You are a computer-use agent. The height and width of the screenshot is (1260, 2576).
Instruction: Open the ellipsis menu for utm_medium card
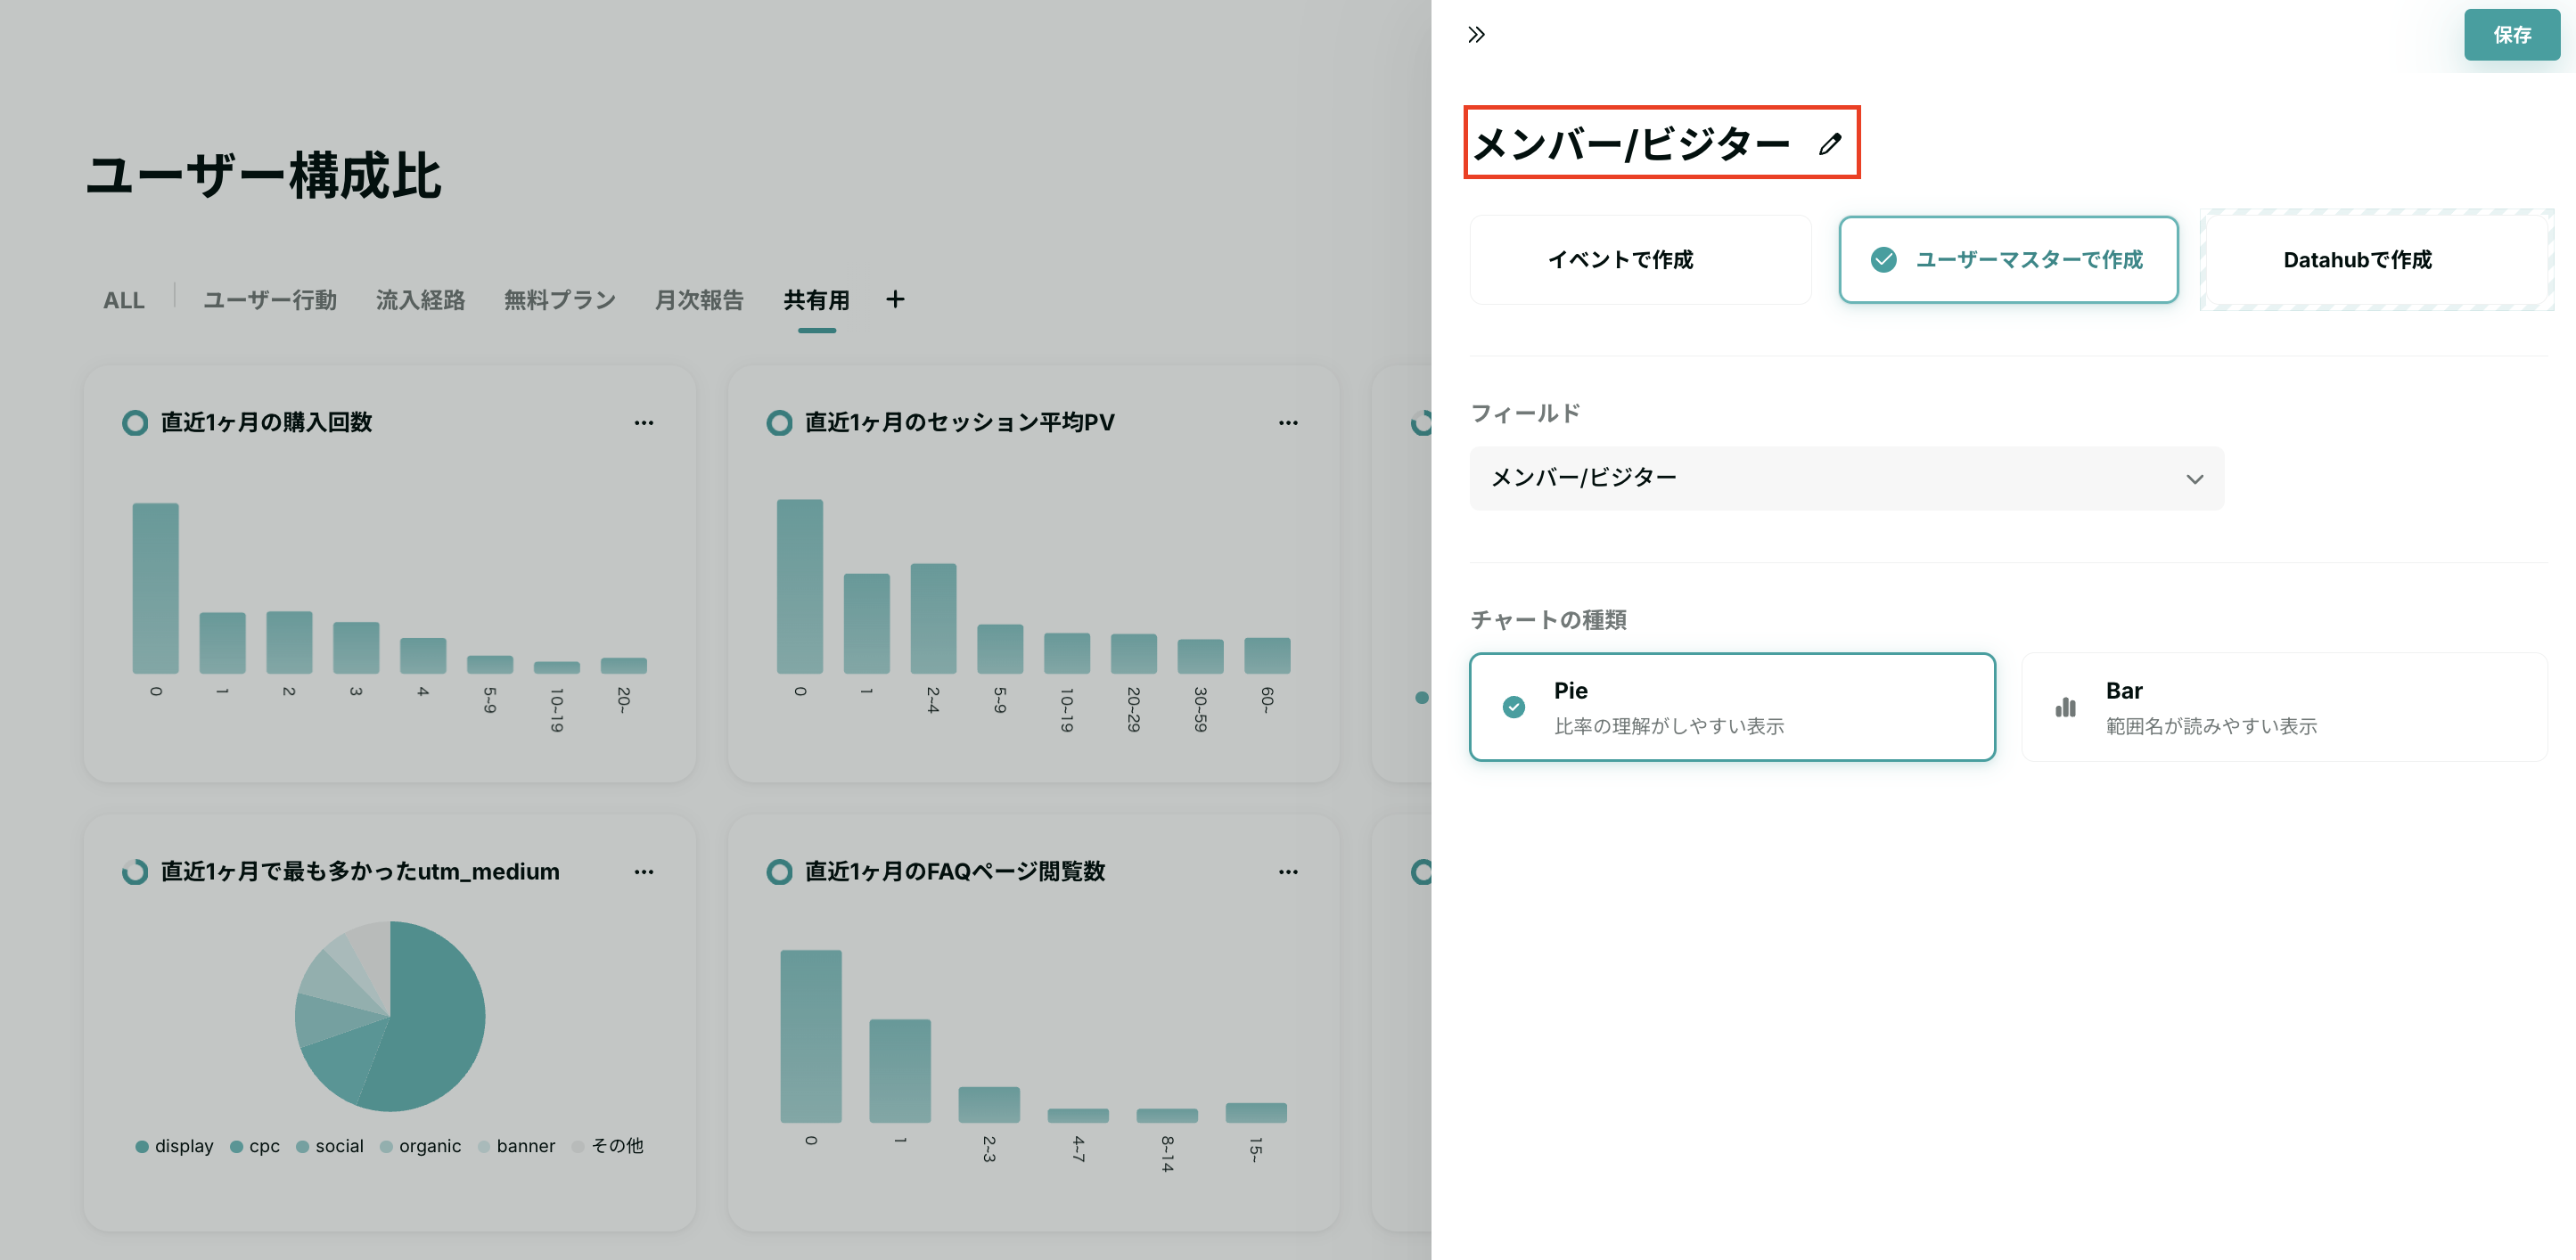tap(644, 872)
